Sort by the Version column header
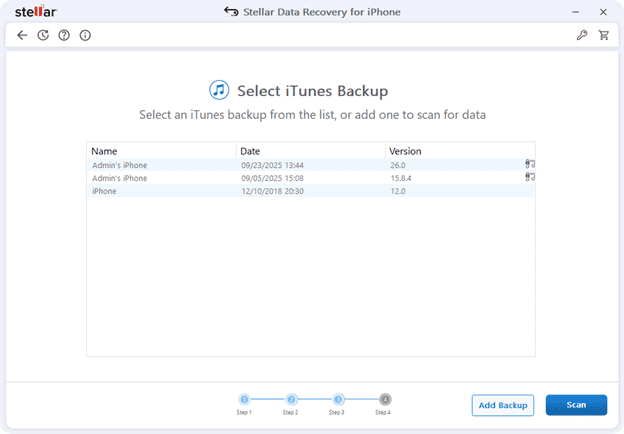 point(460,151)
